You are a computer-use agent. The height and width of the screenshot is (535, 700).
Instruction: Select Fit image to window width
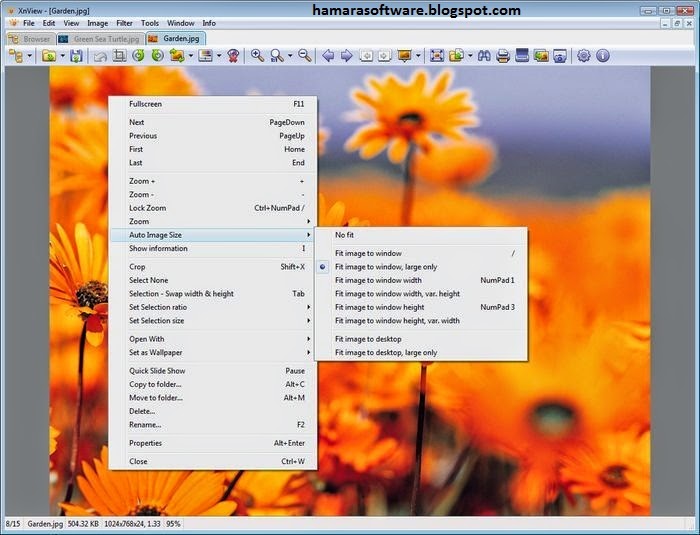tap(421, 280)
